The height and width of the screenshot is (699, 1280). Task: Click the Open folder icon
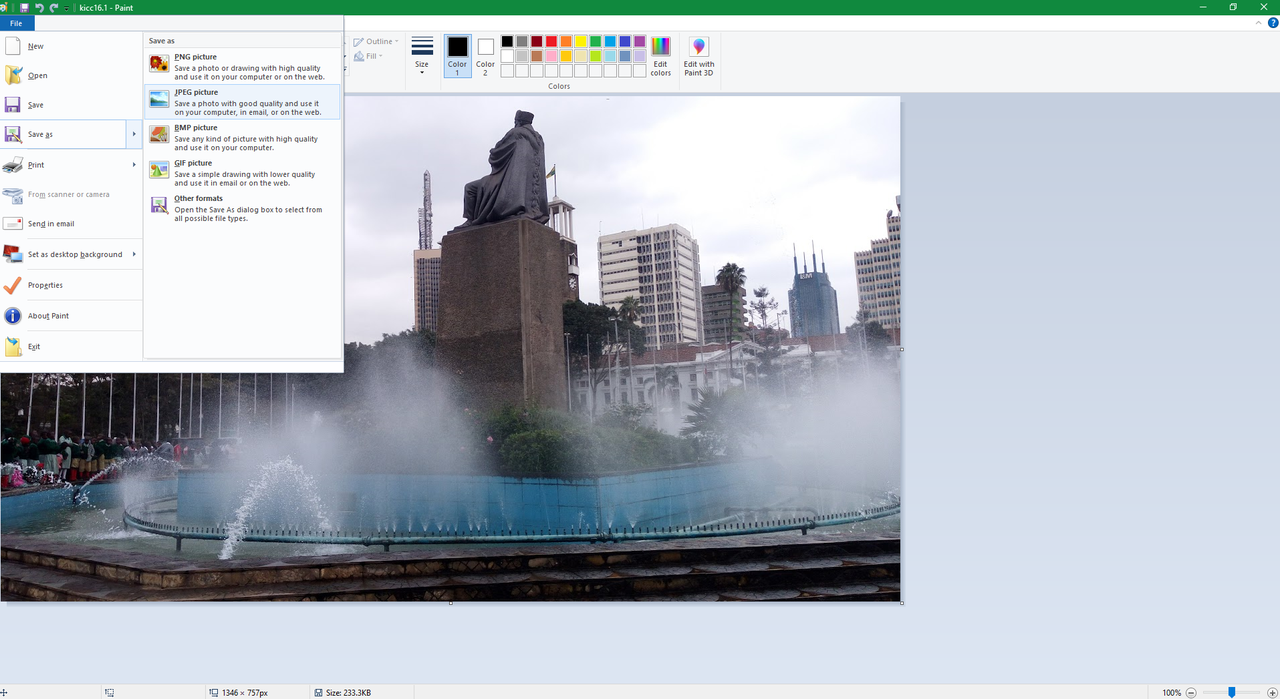pos(13,75)
